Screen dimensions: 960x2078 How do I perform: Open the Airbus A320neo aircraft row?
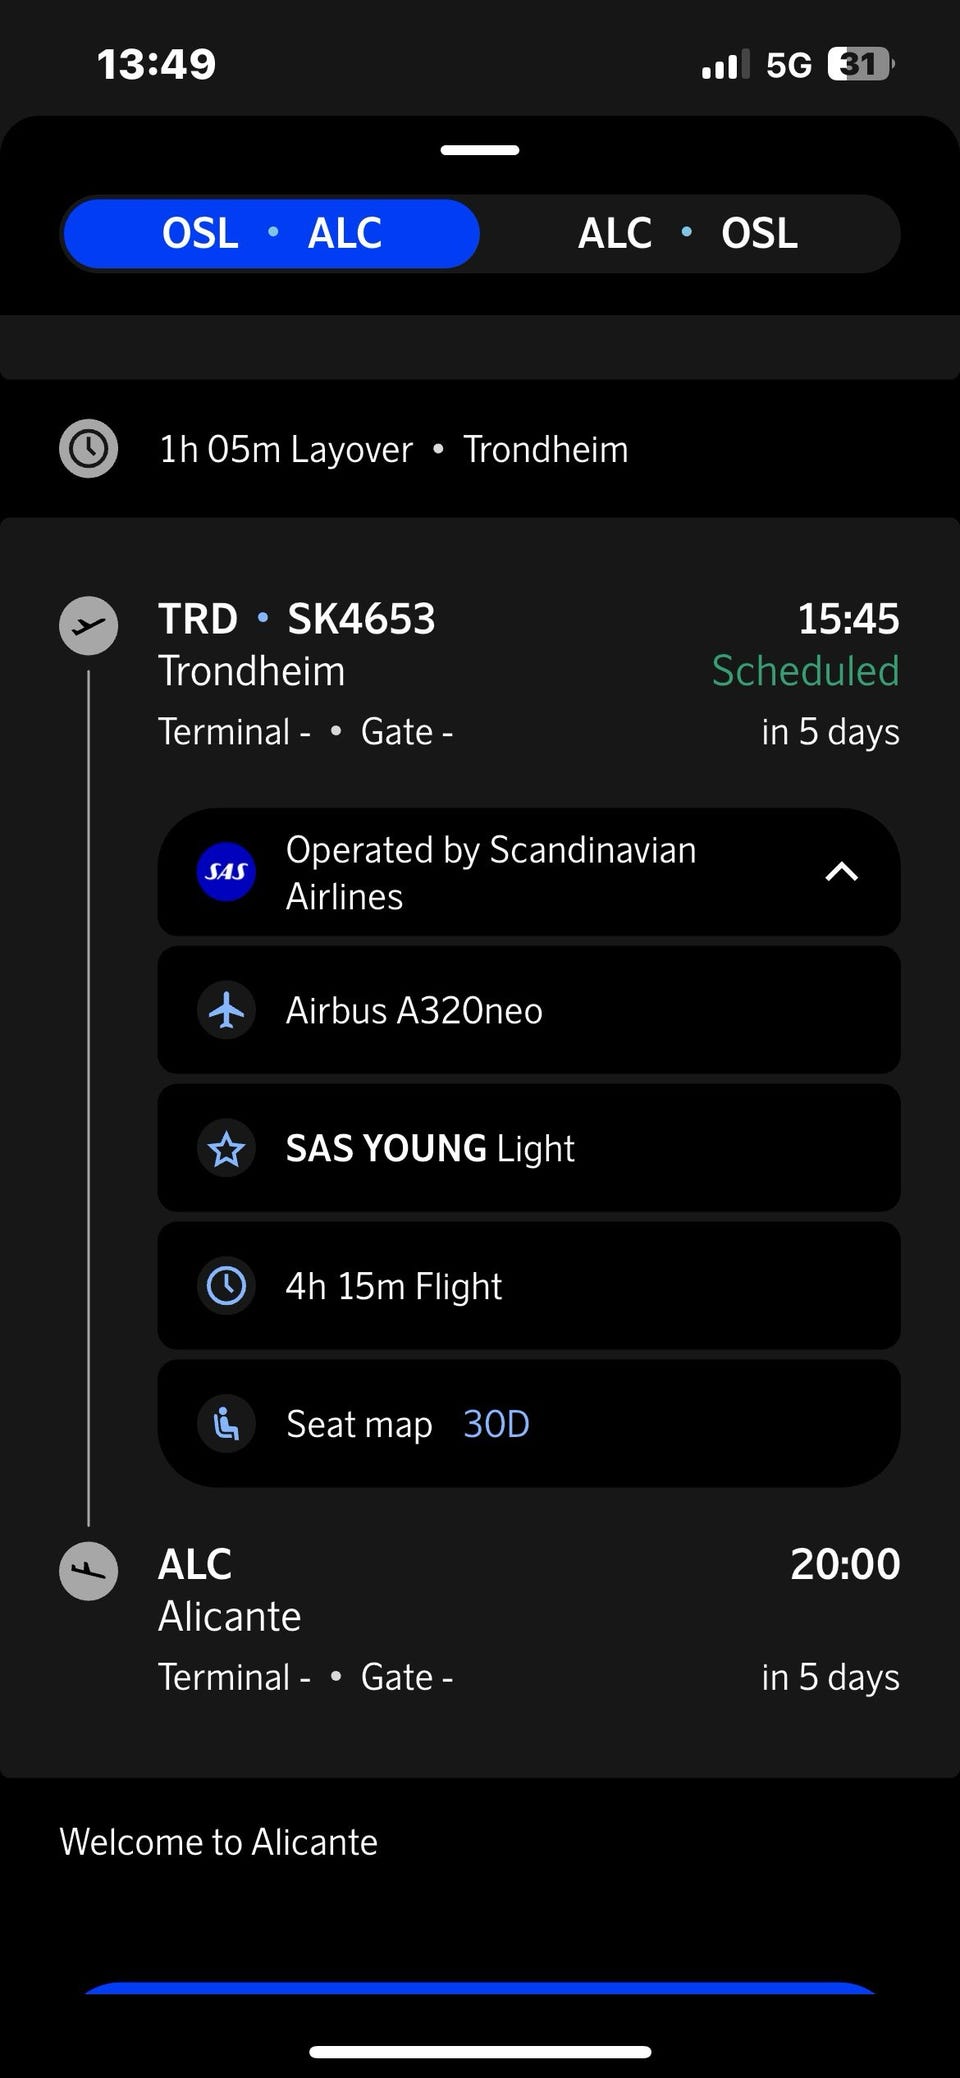click(x=529, y=1010)
